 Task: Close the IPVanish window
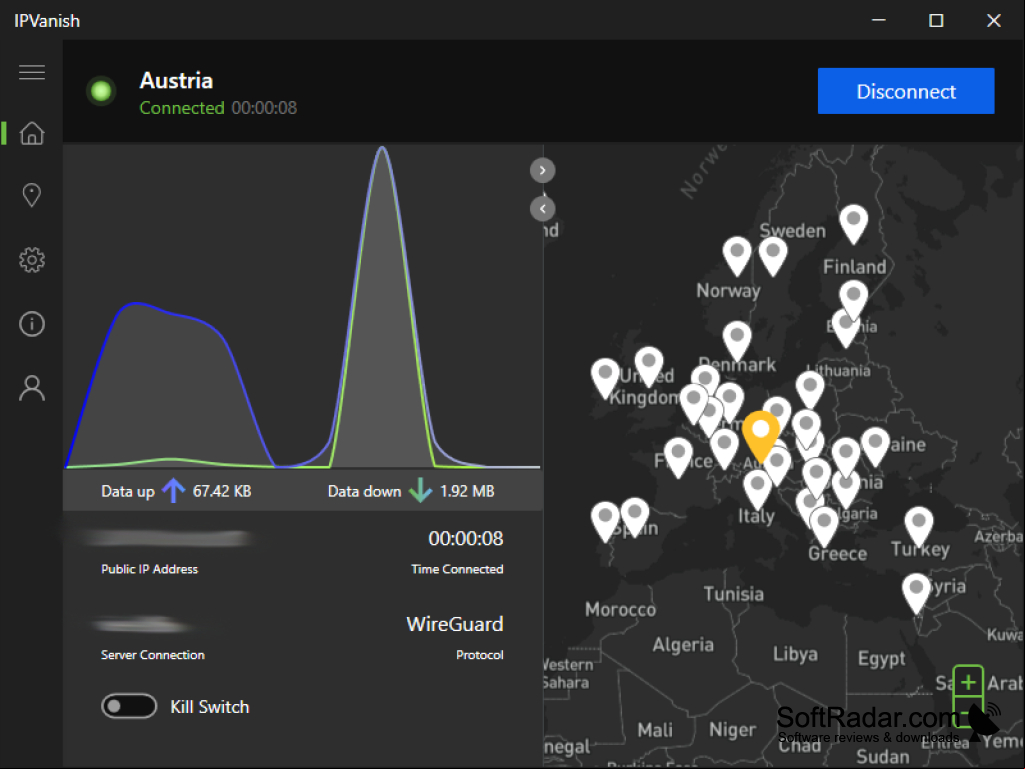[994, 20]
